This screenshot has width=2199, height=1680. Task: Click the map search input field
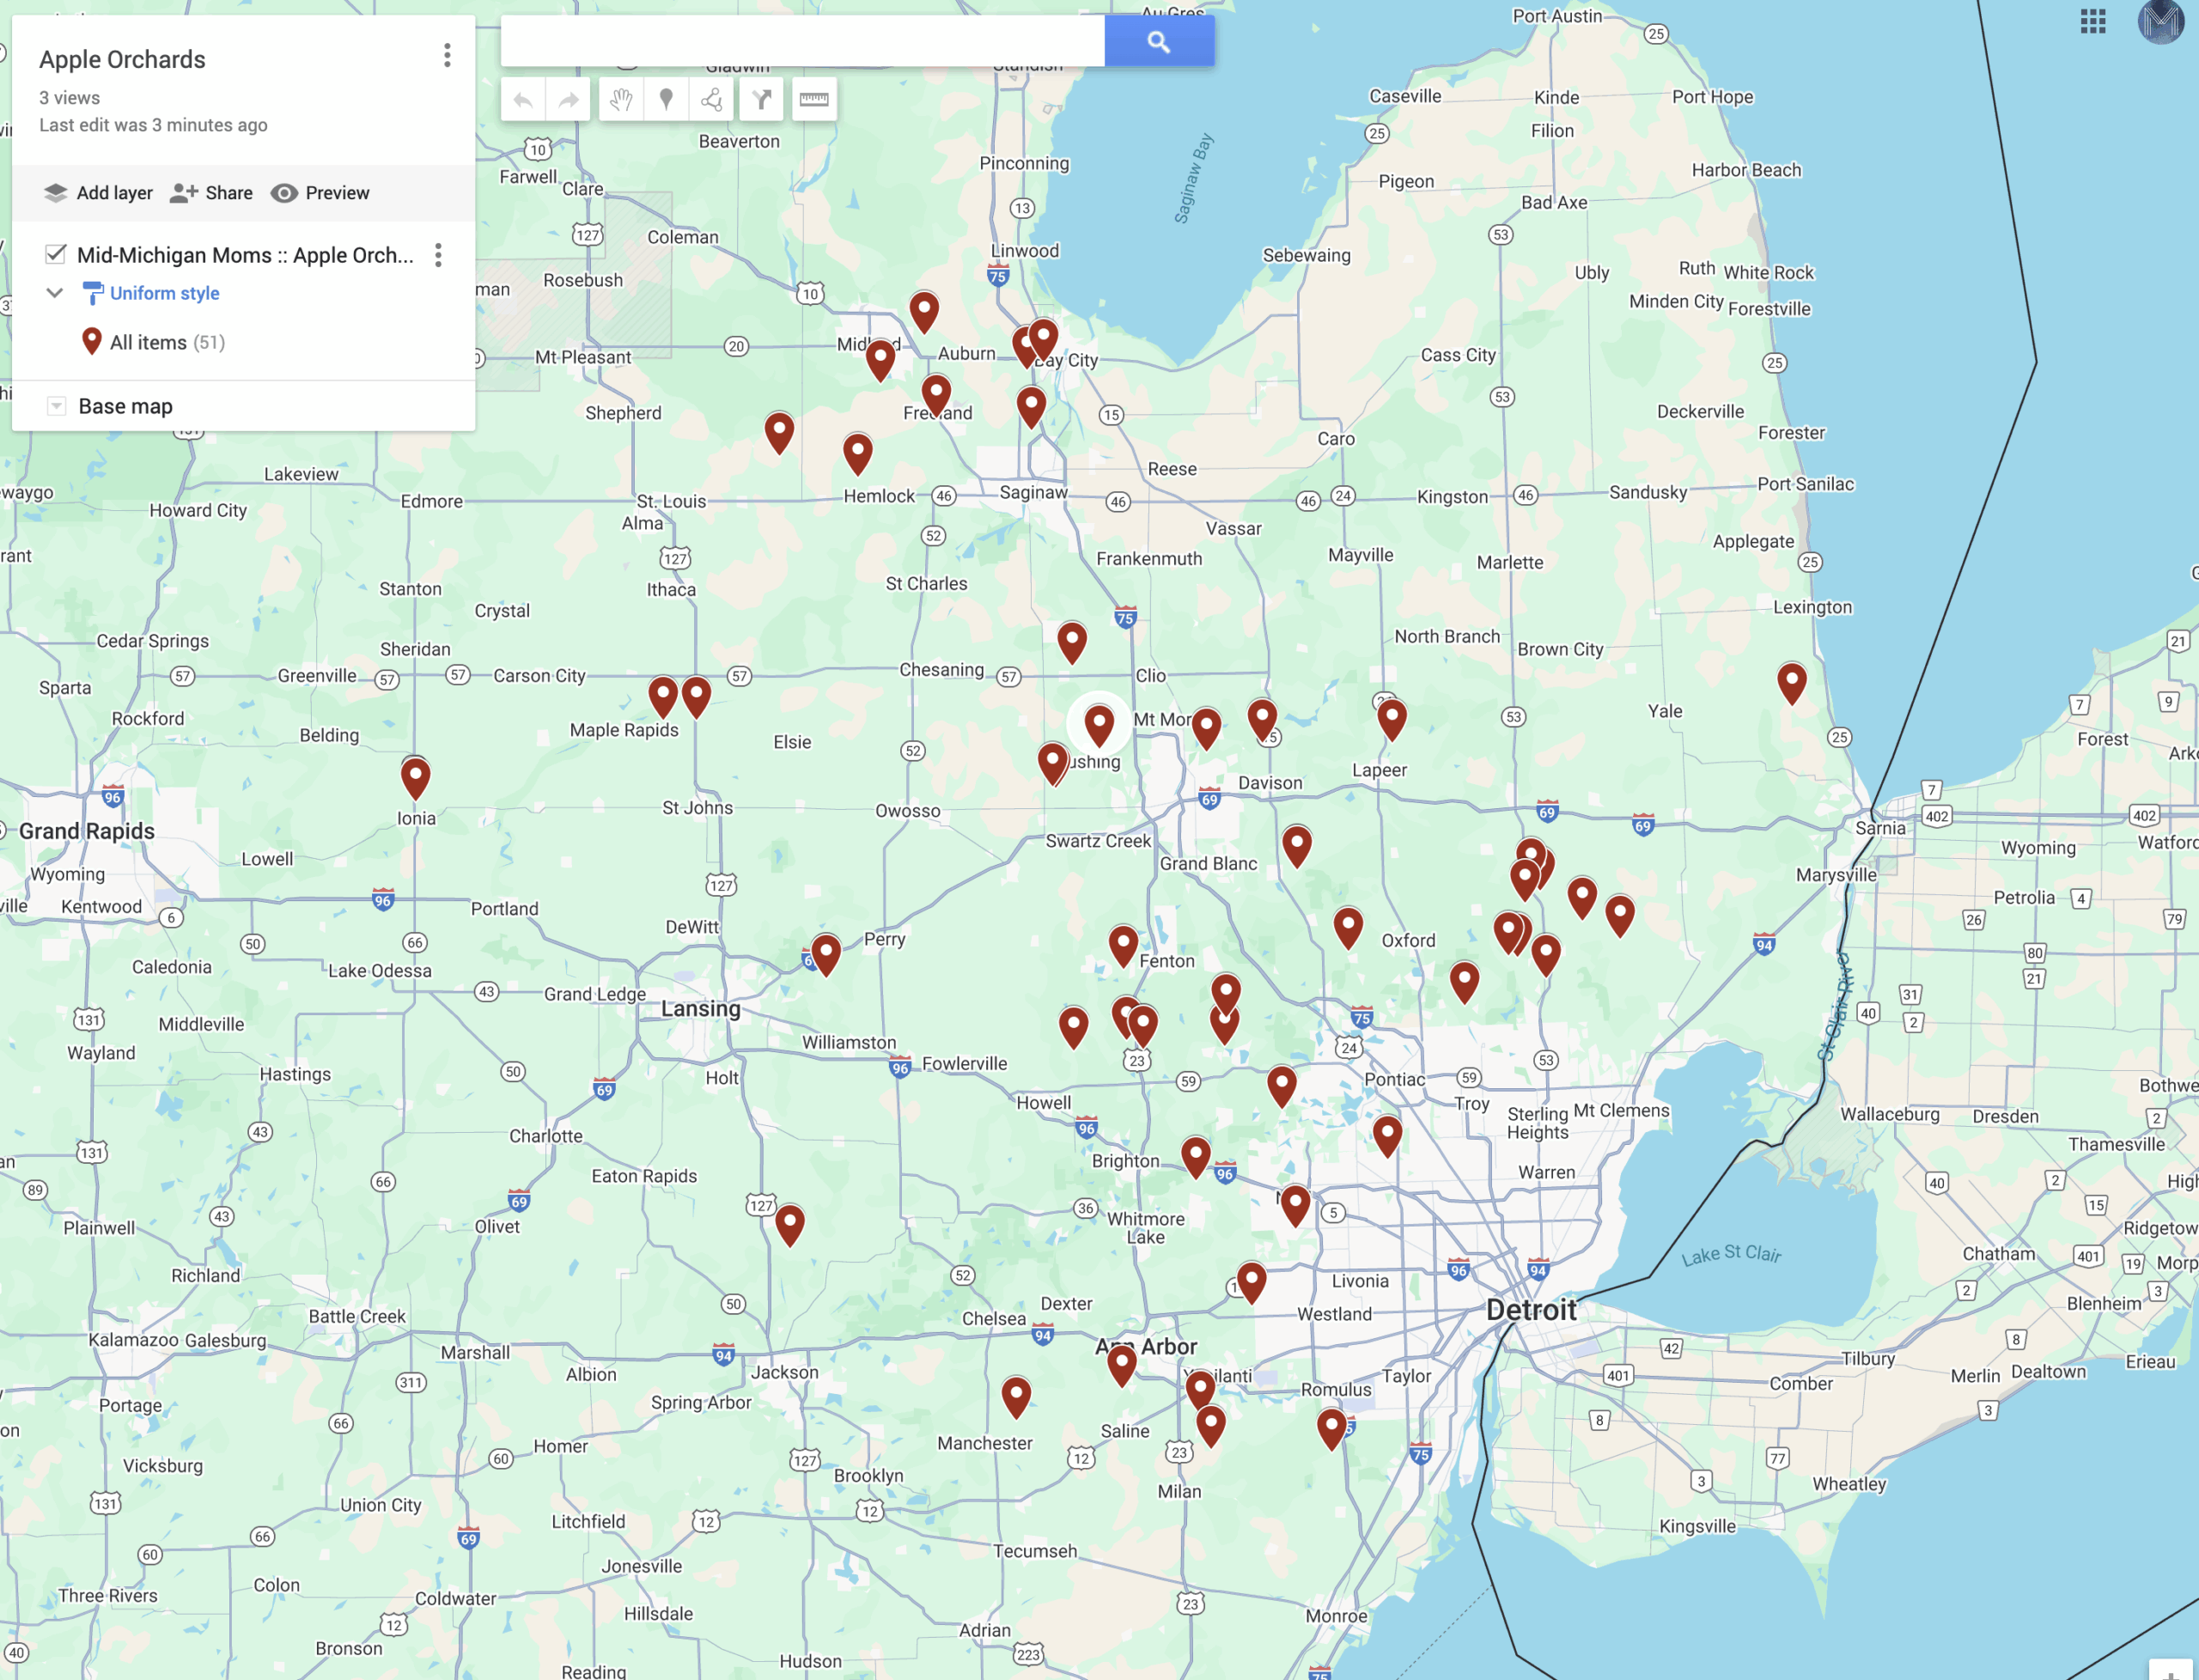tap(802, 41)
